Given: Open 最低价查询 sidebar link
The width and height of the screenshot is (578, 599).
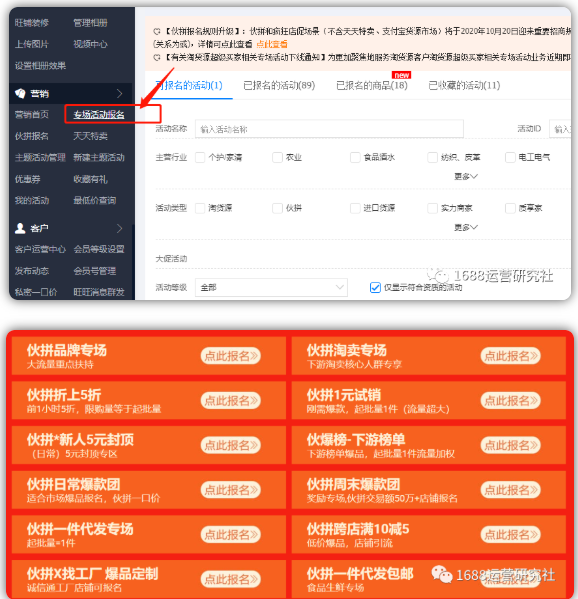Looking at the screenshot, I should coord(95,200).
